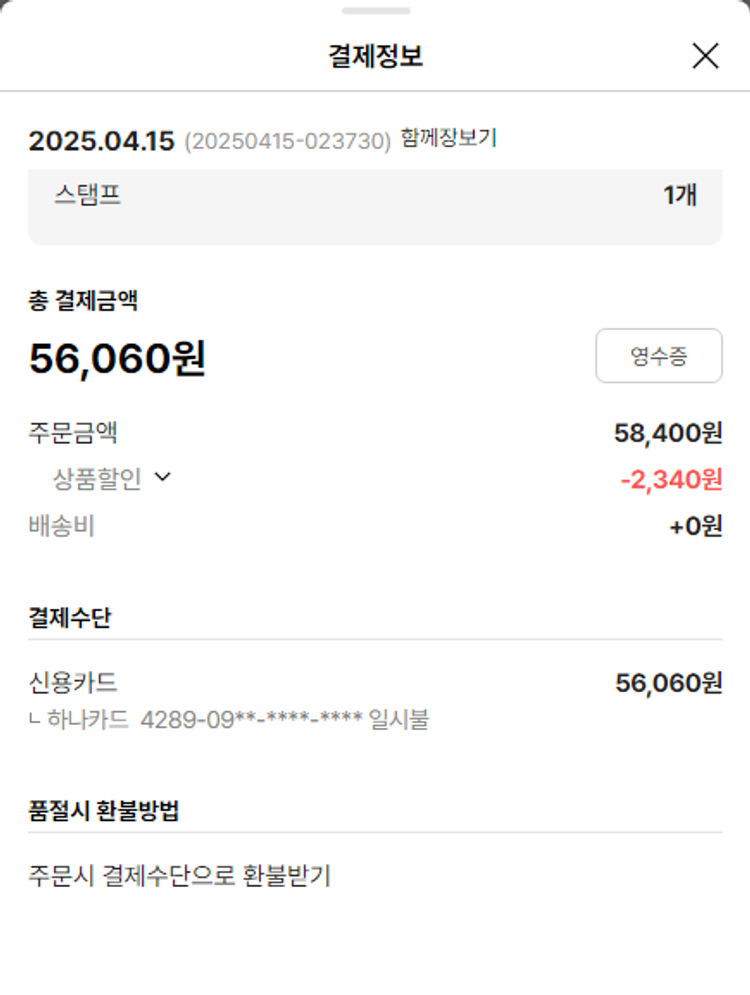Click the 배송비 shipping fee label
The width and height of the screenshot is (750, 995).
(61, 526)
